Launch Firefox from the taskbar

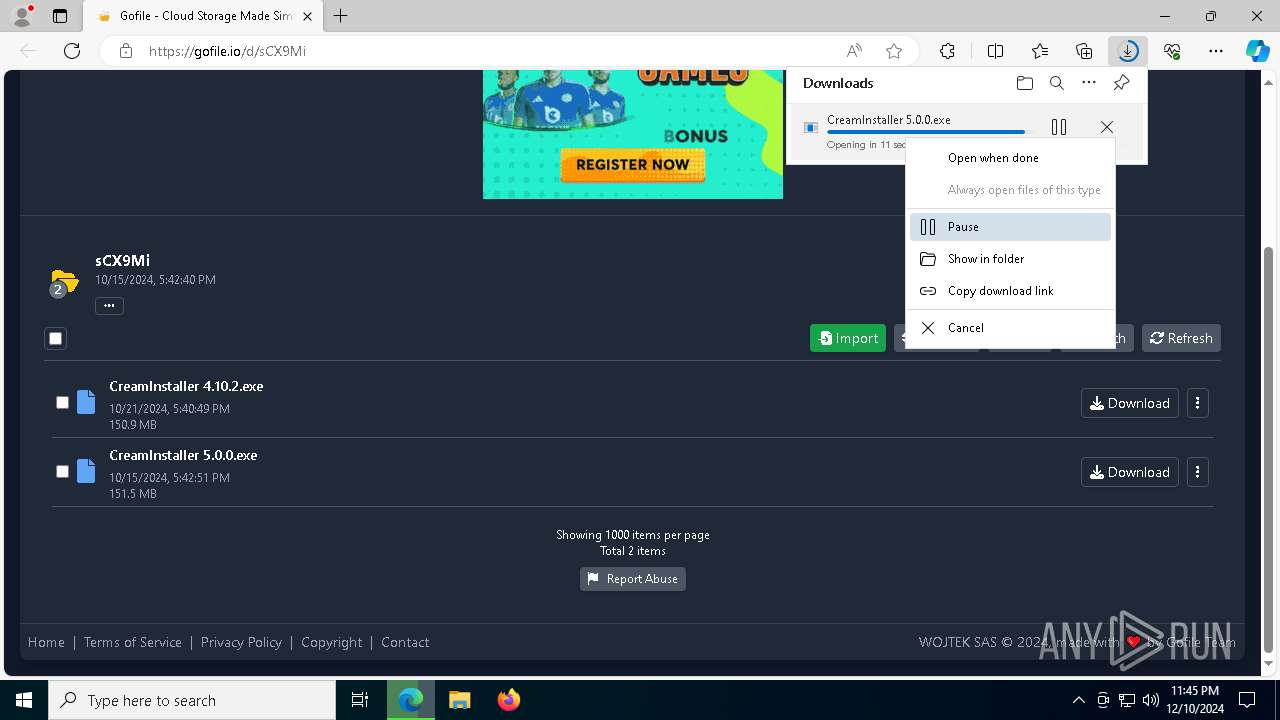pos(508,700)
